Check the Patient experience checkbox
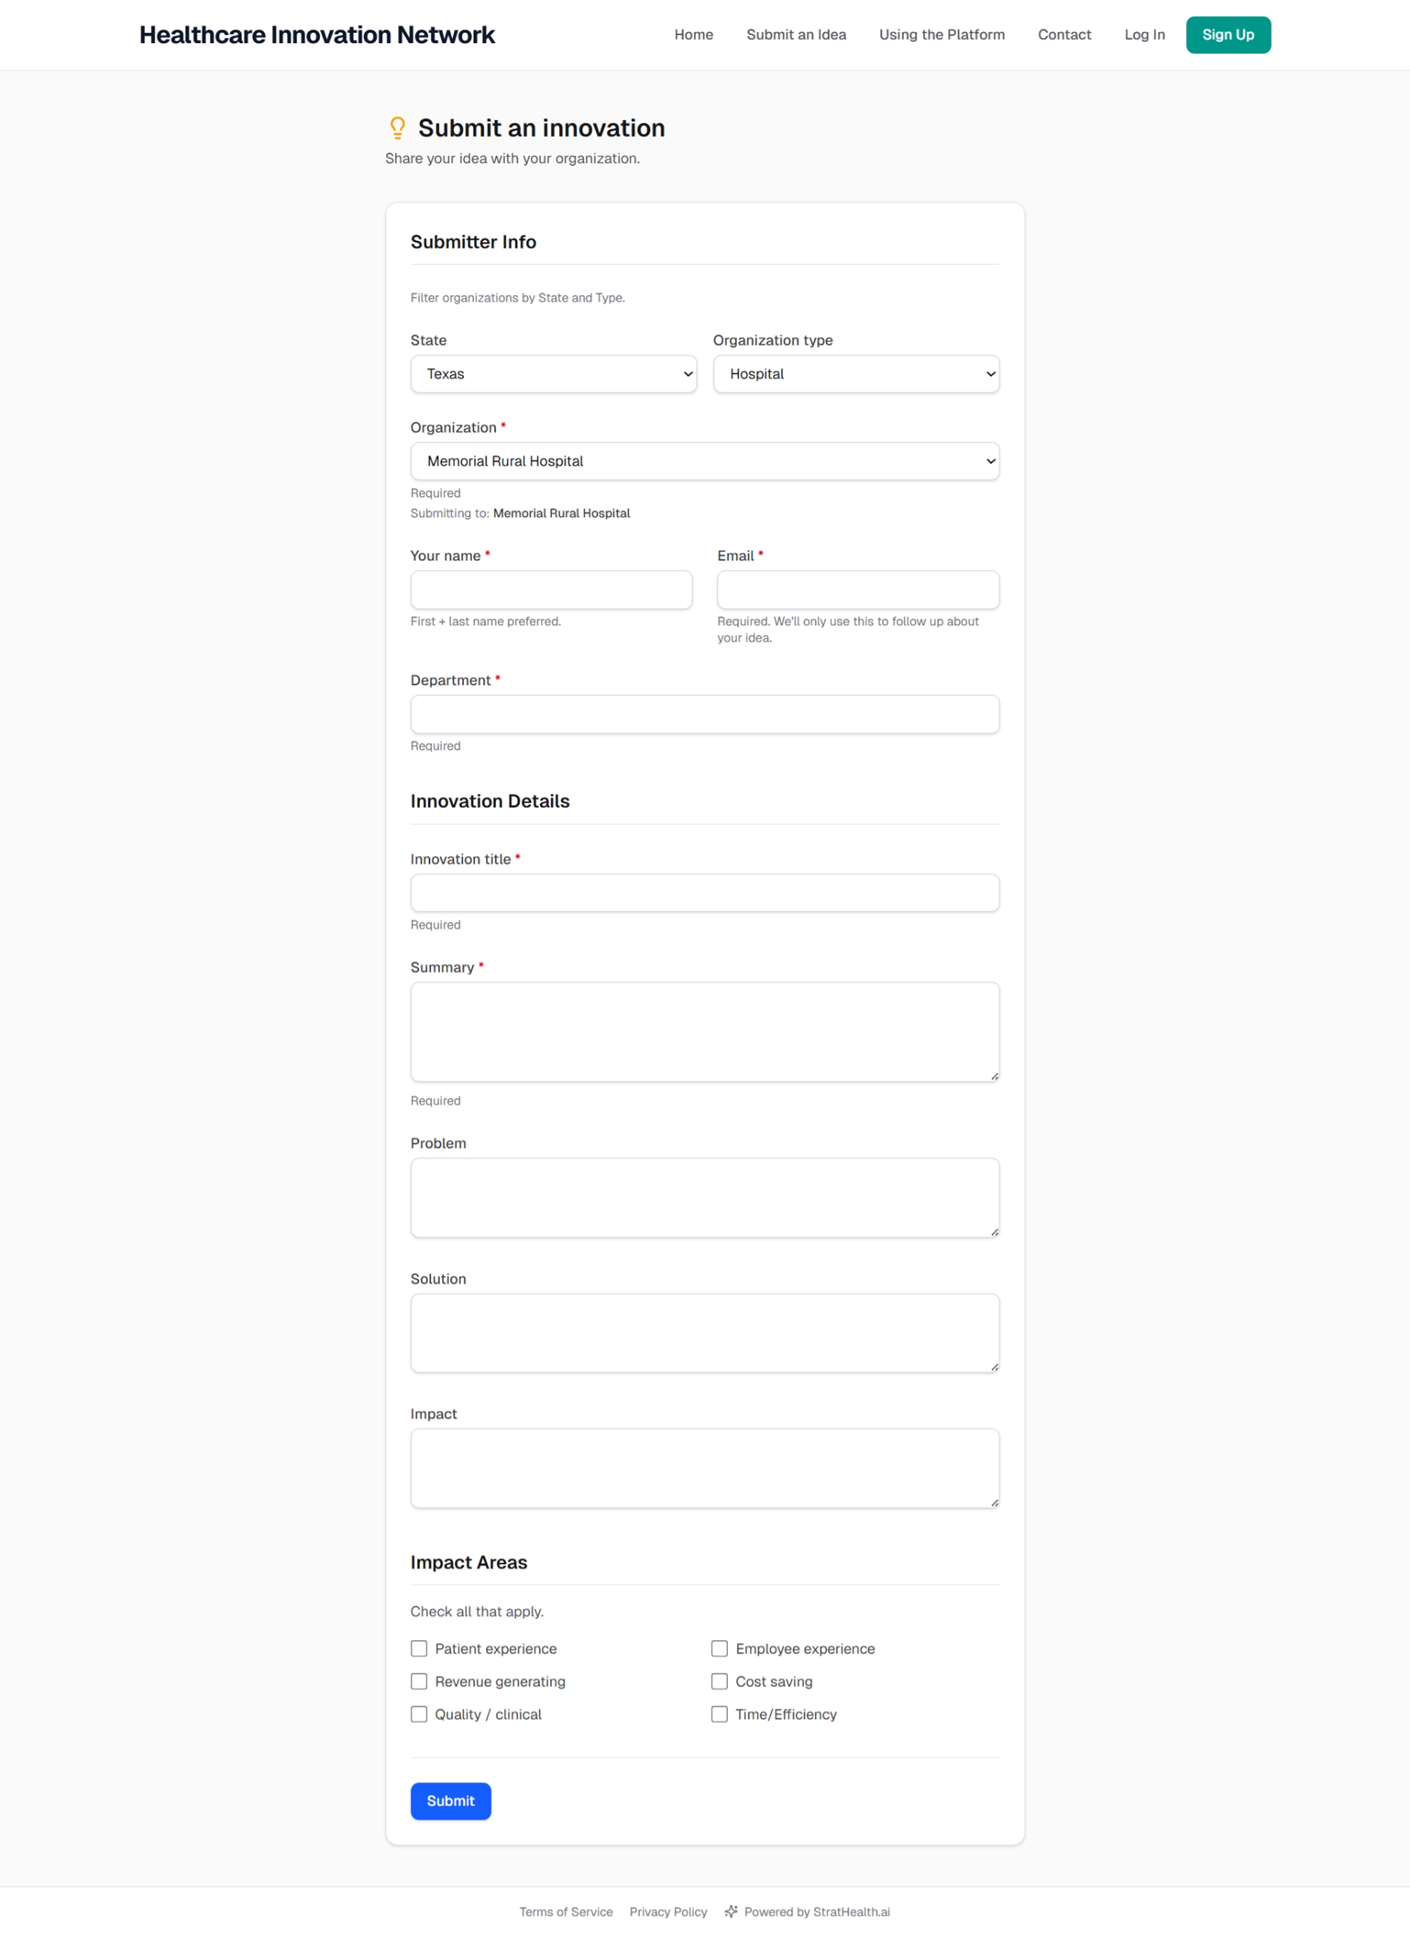1410x1936 pixels. [419, 1648]
